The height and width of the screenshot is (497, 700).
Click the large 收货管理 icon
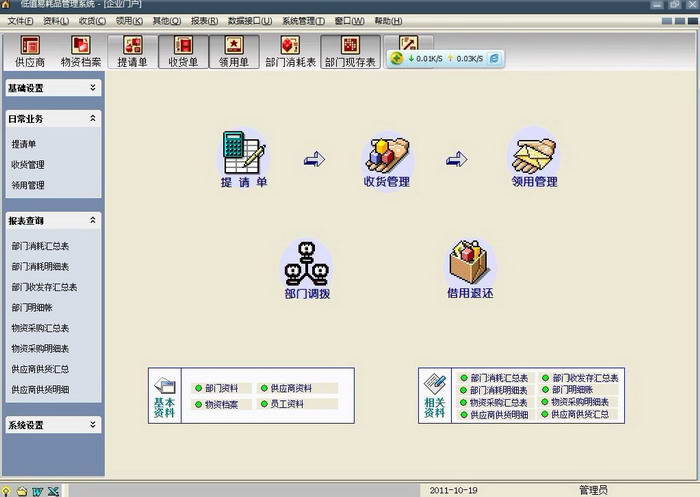pyautogui.click(x=387, y=155)
